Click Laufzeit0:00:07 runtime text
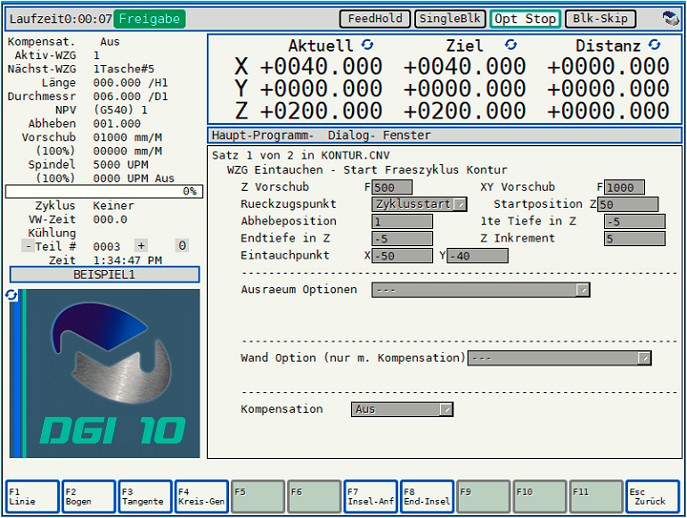 [60, 19]
